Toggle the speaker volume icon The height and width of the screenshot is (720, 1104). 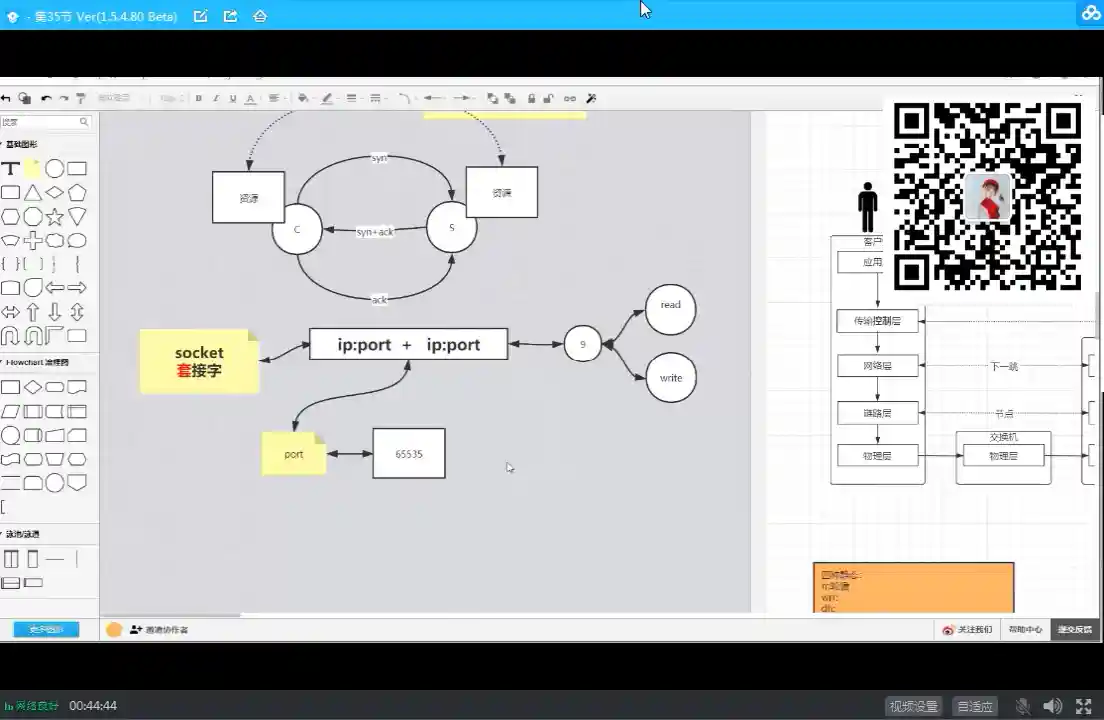coord(1053,706)
